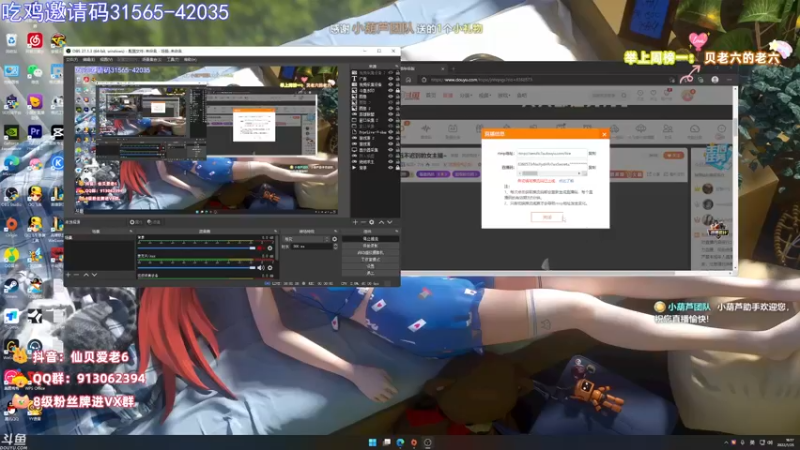
Task: Click Douyu search magnifier icon
Action: click(x=623, y=95)
